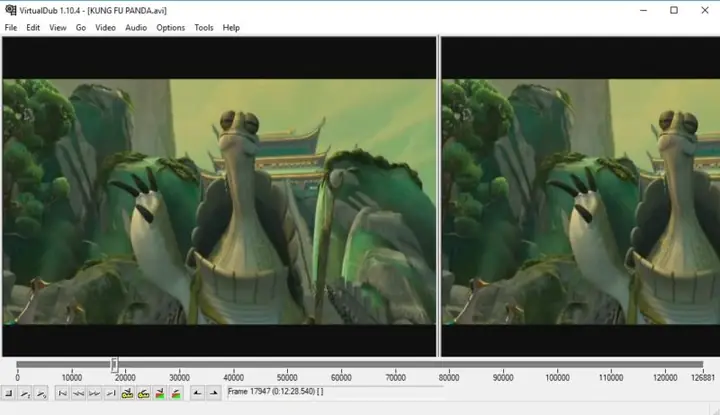Maximize the VirtualDub window
Viewport: 720px width, 415px height.
[674, 10]
